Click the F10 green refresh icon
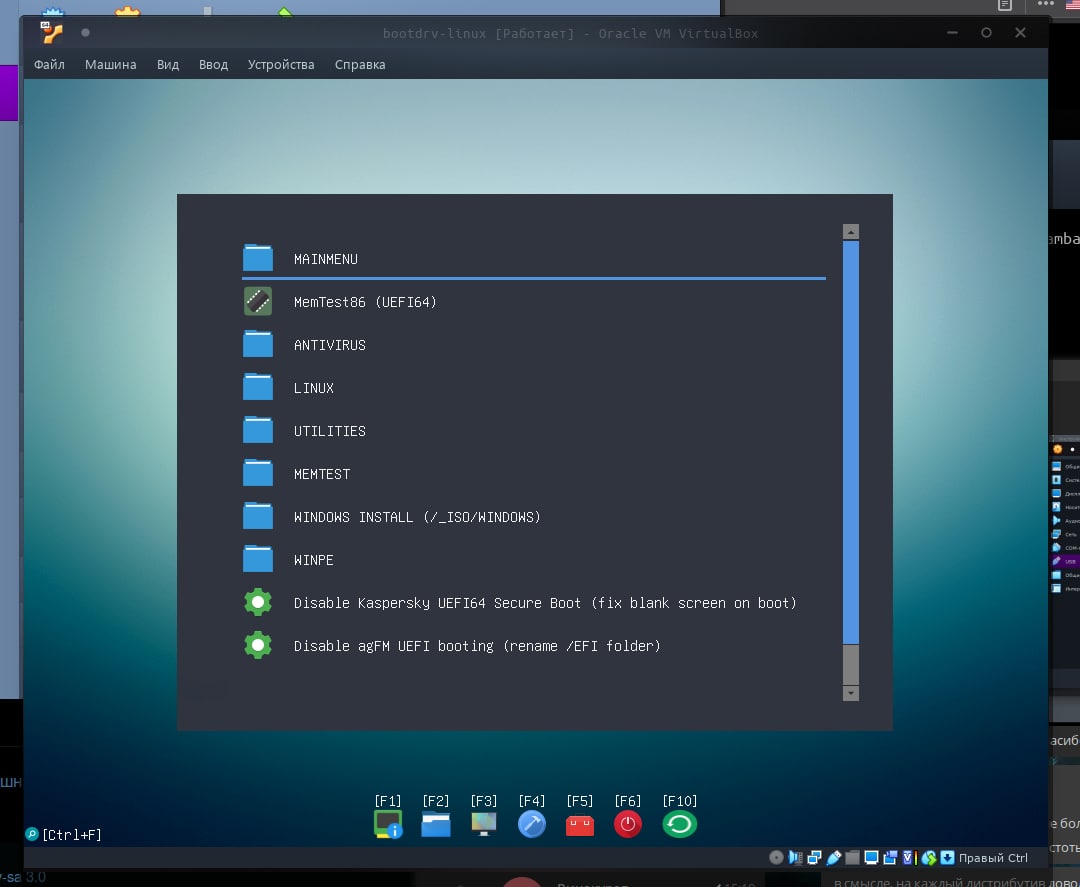The image size is (1080, 887). click(x=679, y=824)
